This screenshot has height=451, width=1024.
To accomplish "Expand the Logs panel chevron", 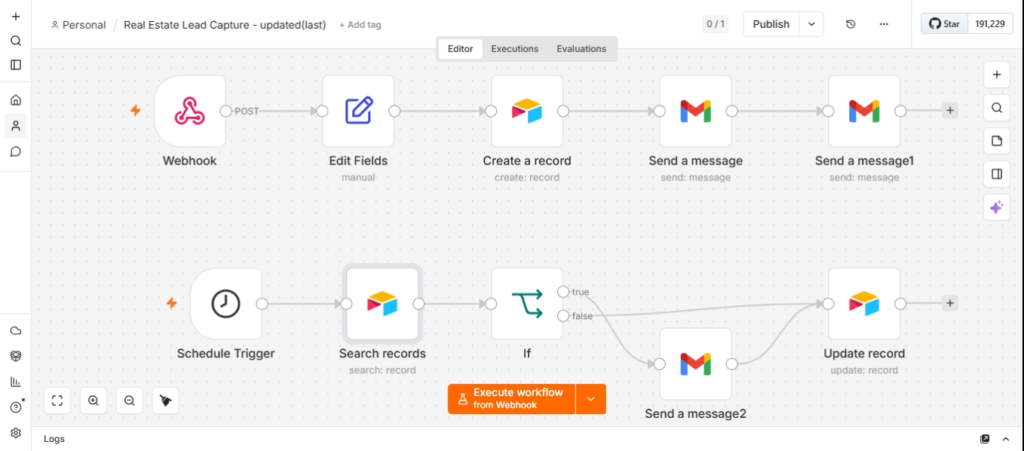I will pyautogui.click(x=1005, y=439).
